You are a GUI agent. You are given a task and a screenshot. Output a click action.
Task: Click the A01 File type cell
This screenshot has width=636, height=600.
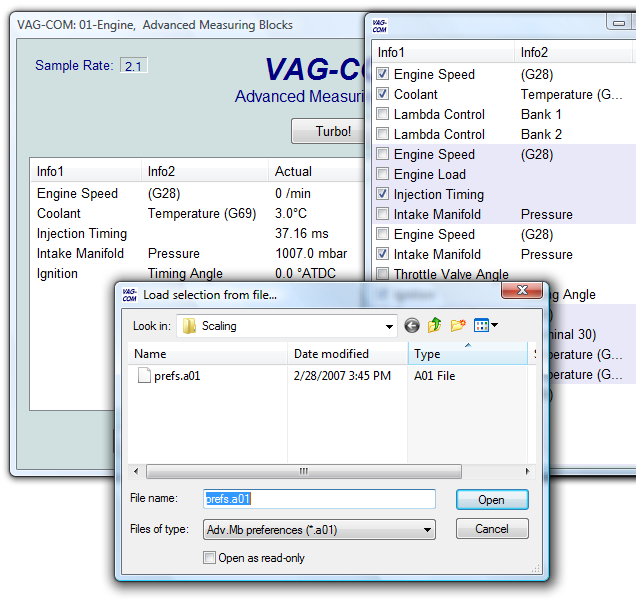coord(434,376)
